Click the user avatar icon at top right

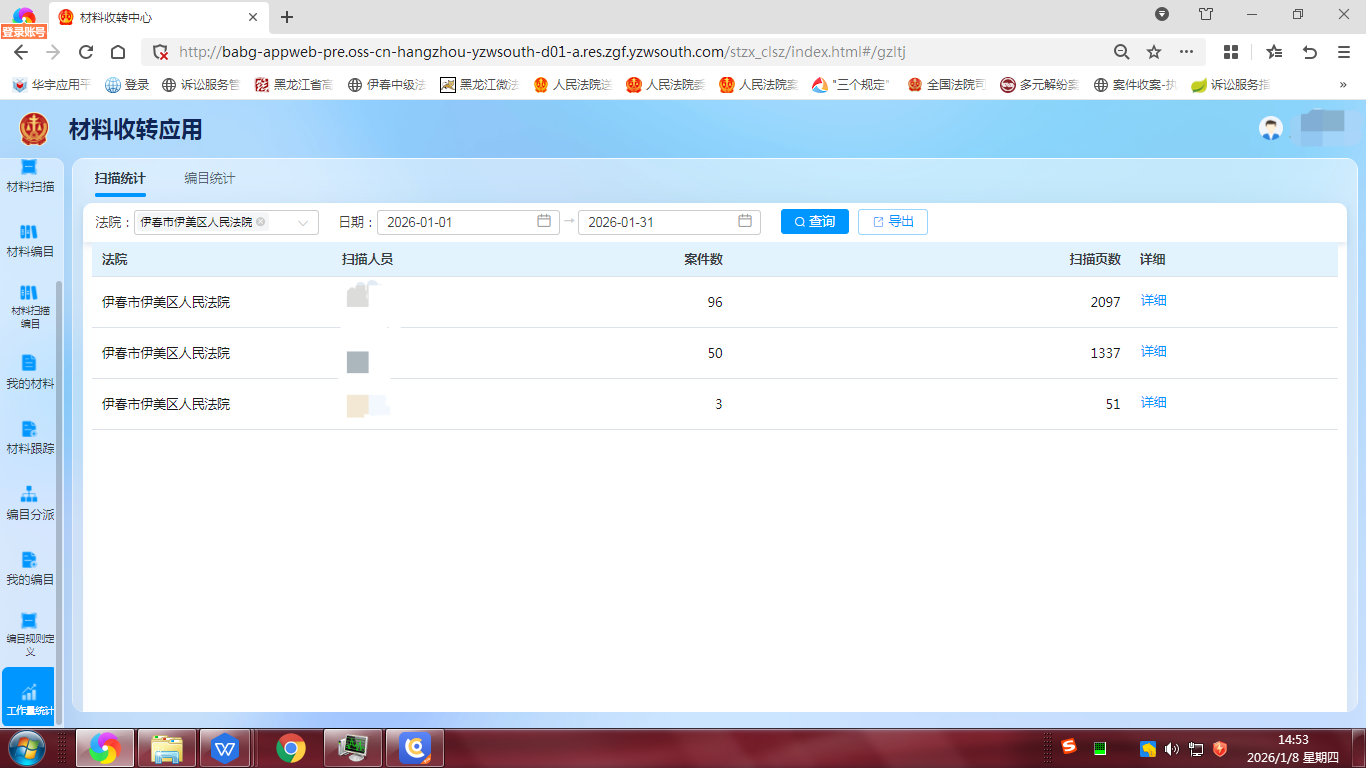[1271, 128]
